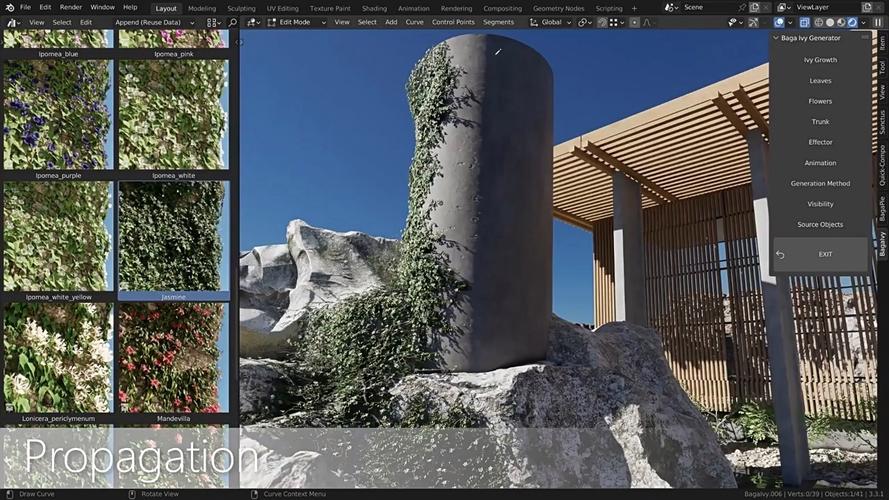Toggle proportional editing
The width and height of the screenshot is (889, 500).
coord(634,23)
